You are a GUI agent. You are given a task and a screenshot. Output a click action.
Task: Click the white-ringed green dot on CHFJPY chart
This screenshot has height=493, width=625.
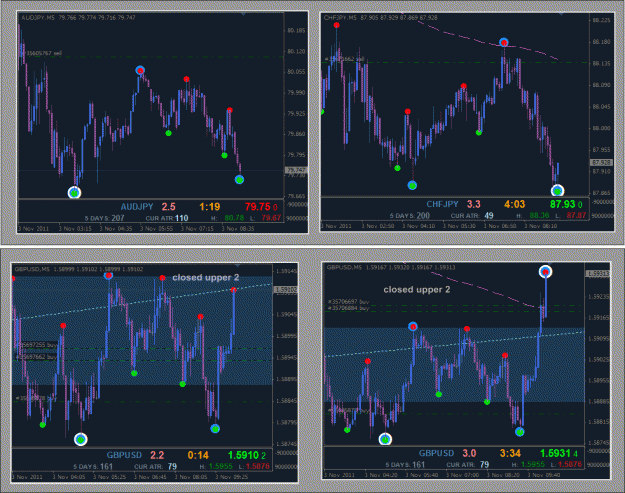(557, 191)
